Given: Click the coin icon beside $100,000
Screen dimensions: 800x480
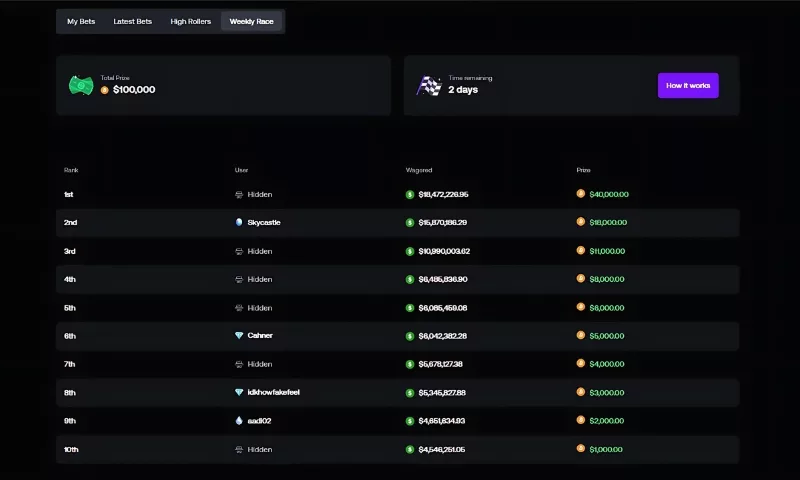Looking at the screenshot, I should click(x=105, y=90).
